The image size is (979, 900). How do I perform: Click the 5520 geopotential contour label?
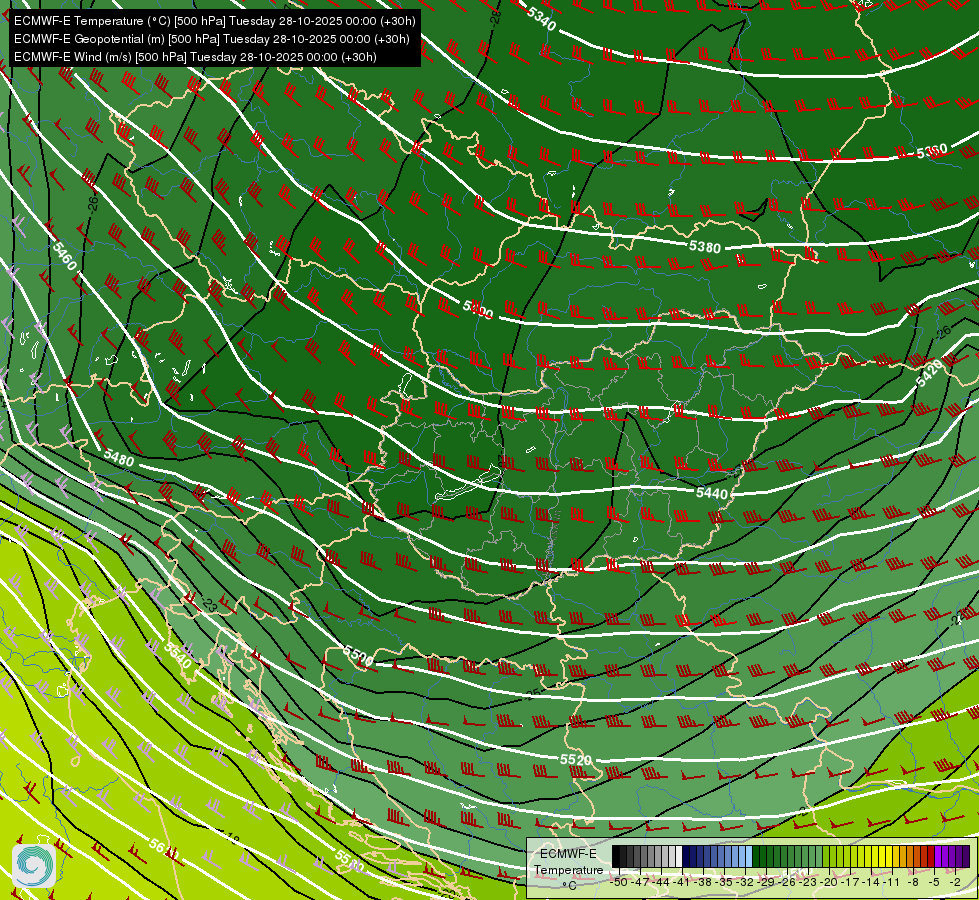575,759
